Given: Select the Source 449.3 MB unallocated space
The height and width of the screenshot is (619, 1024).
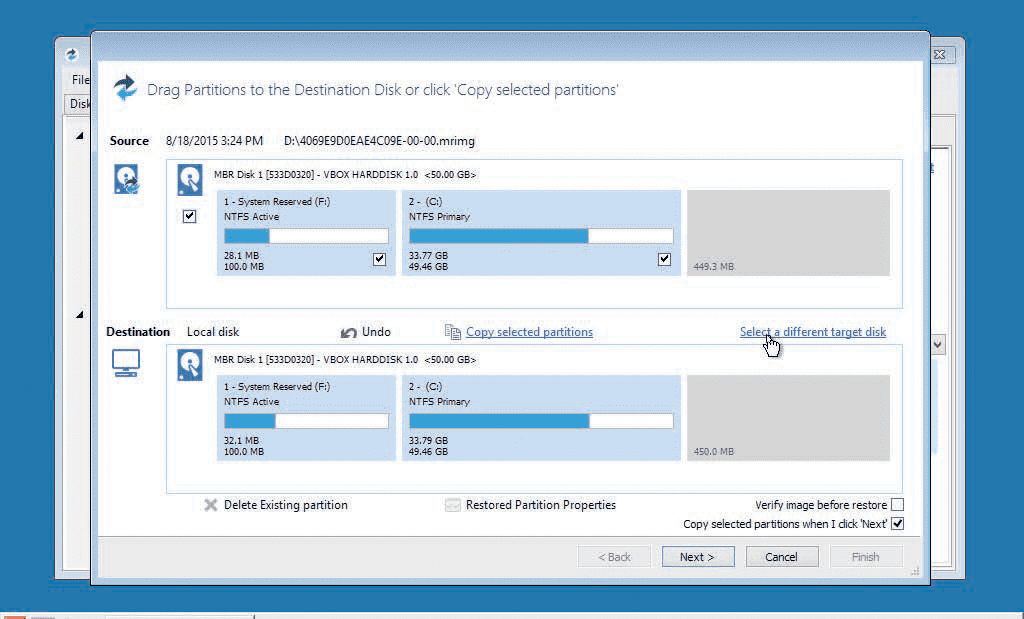Looking at the screenshot, I should coord(788,232).
